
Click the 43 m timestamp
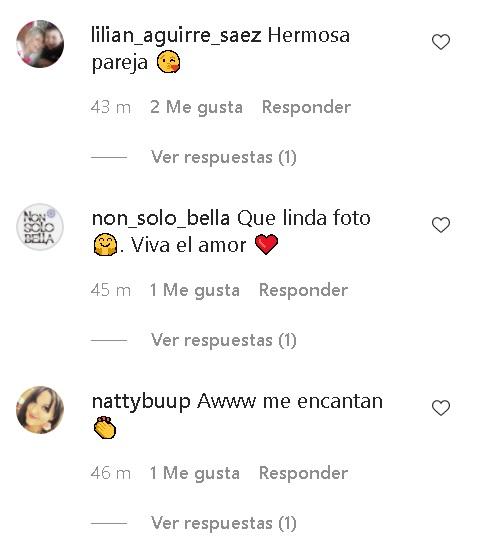point(111,107)
